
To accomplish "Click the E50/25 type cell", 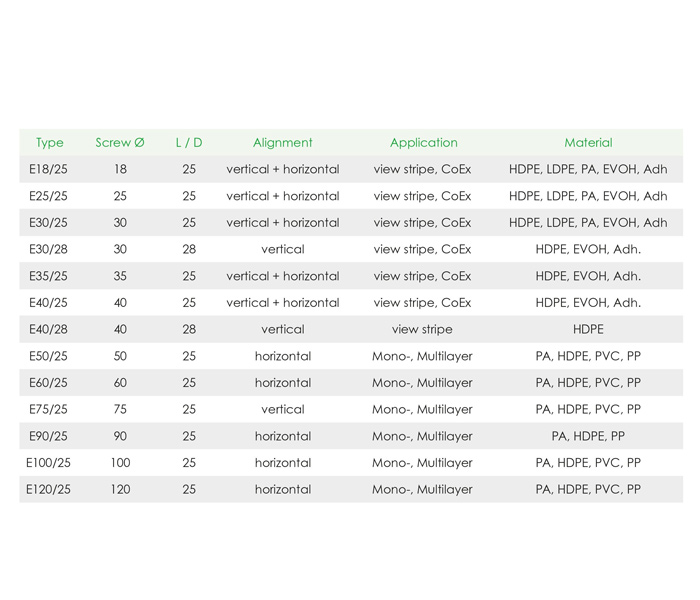I will [48, 356].
